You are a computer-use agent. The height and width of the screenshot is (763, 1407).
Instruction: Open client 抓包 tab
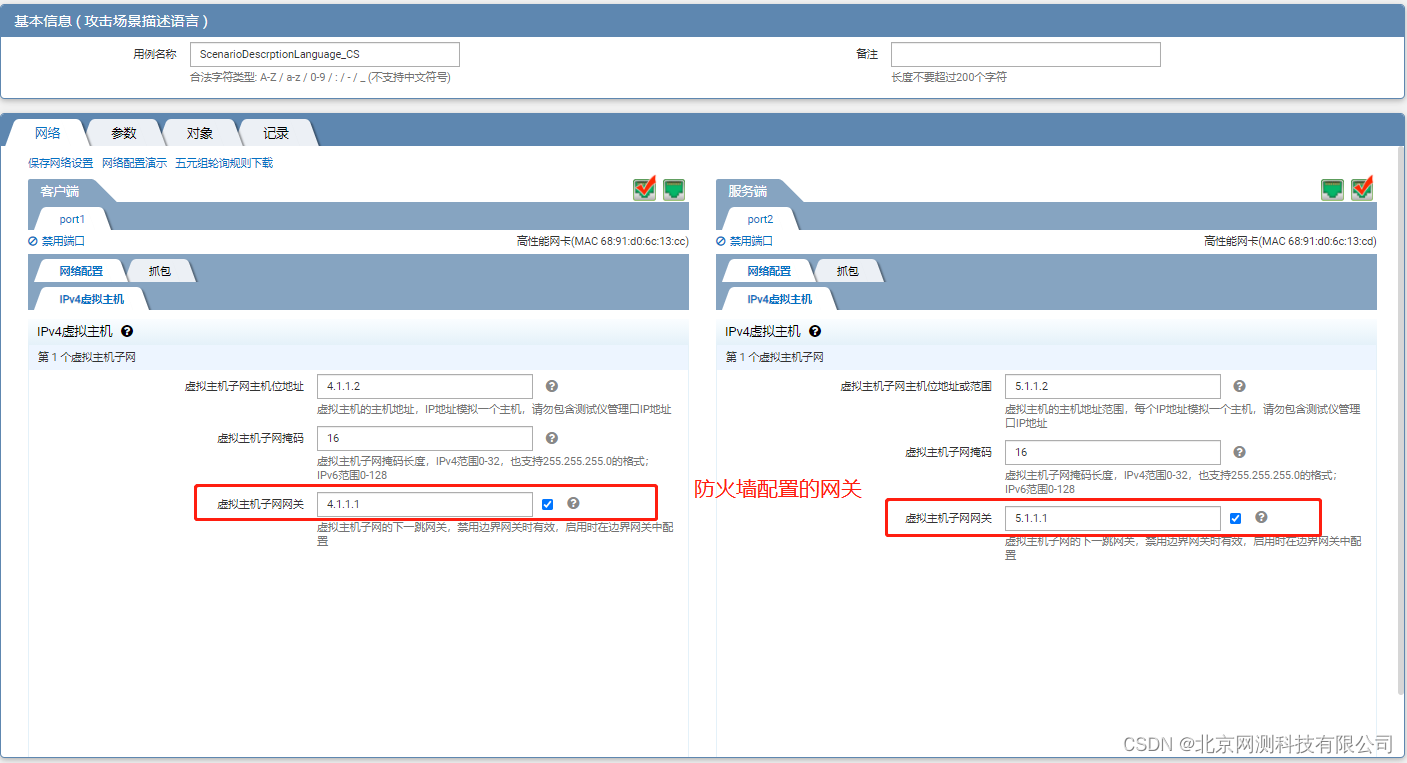(x=160, y=271)
